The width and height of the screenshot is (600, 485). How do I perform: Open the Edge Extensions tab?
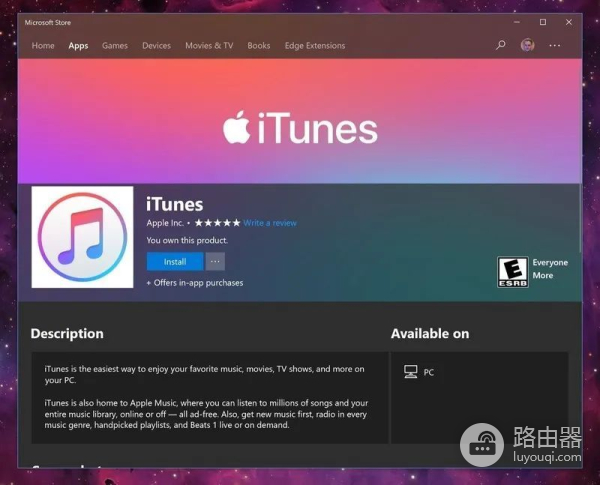(315, 46)
